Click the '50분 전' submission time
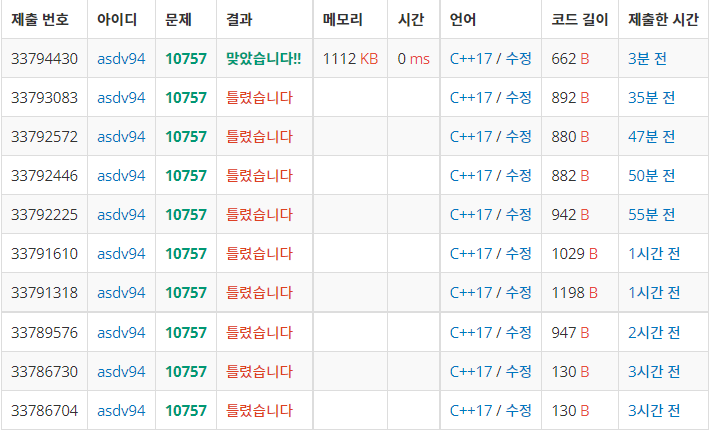This screenshot has height=432, width=718. pyautogui.click(x=651, y=175)
